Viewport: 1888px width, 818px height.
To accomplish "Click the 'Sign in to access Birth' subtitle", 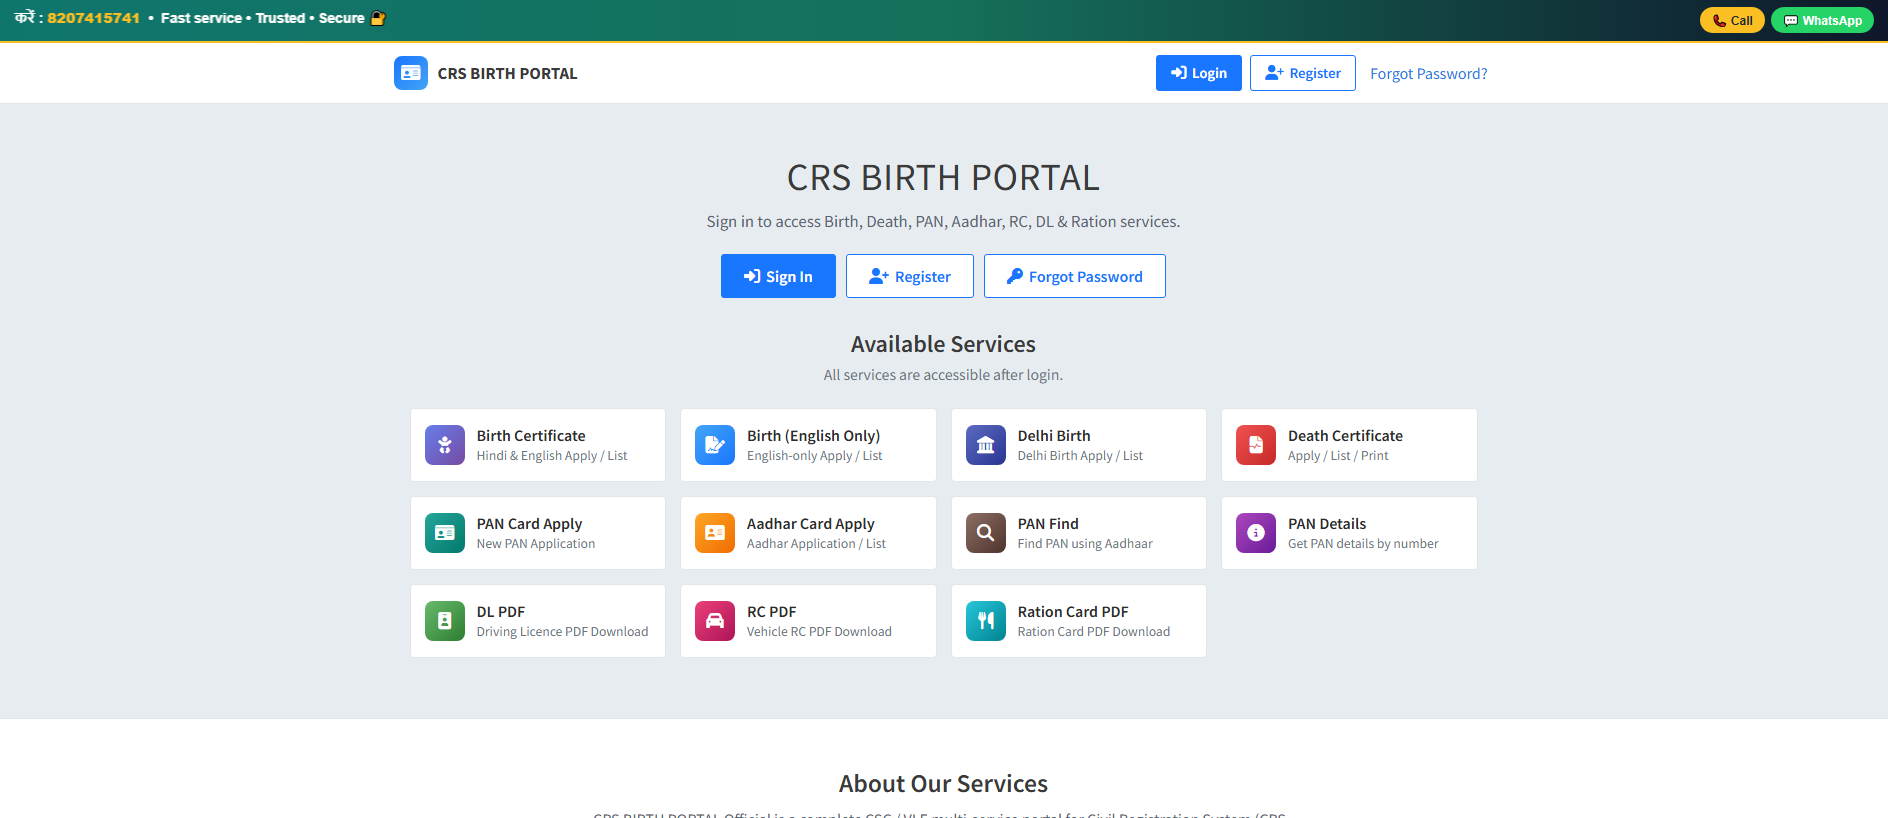I will tap(943, 222).
